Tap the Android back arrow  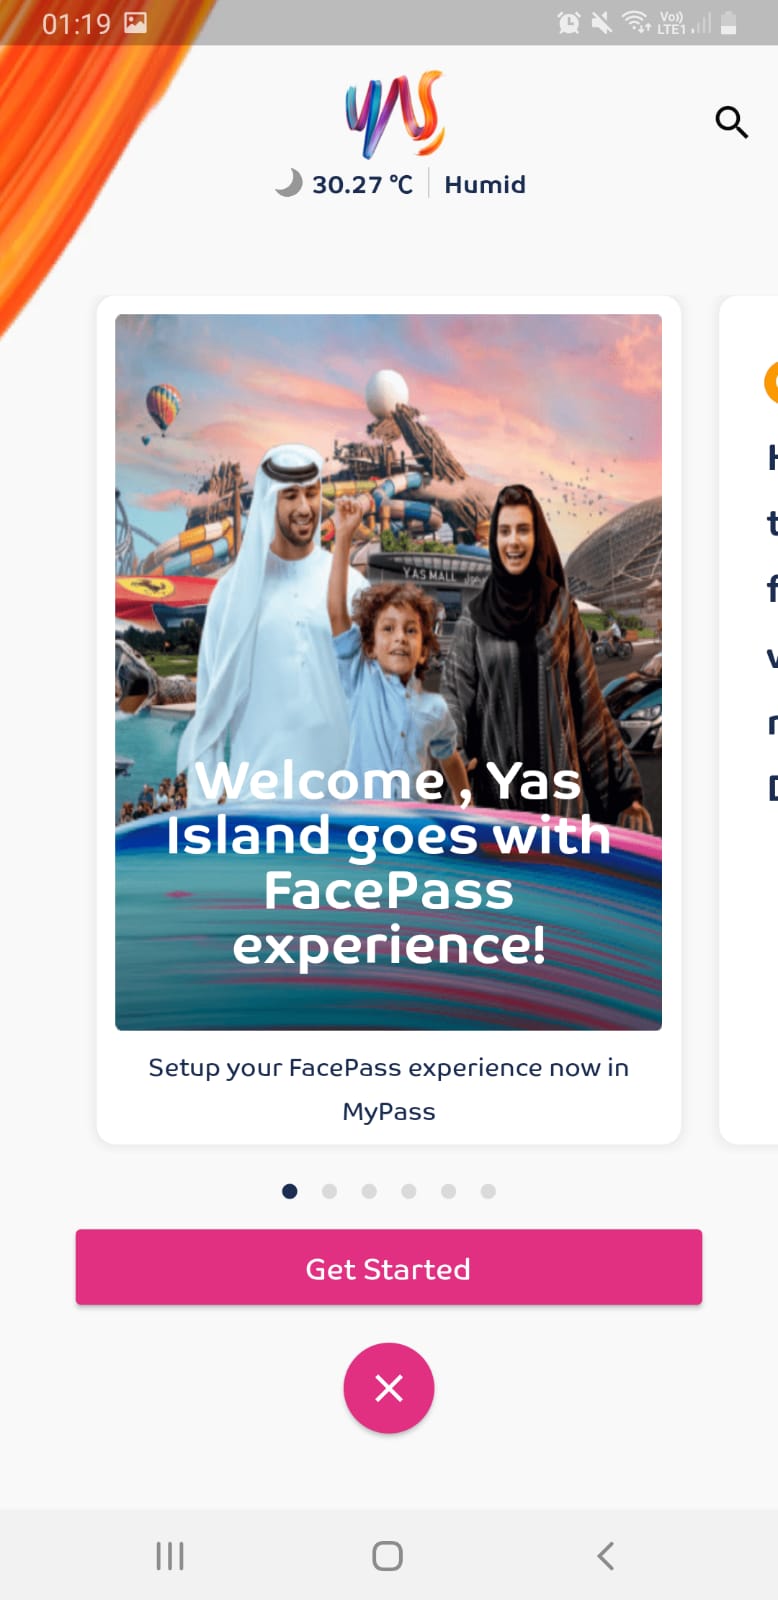pos(605,1556)
